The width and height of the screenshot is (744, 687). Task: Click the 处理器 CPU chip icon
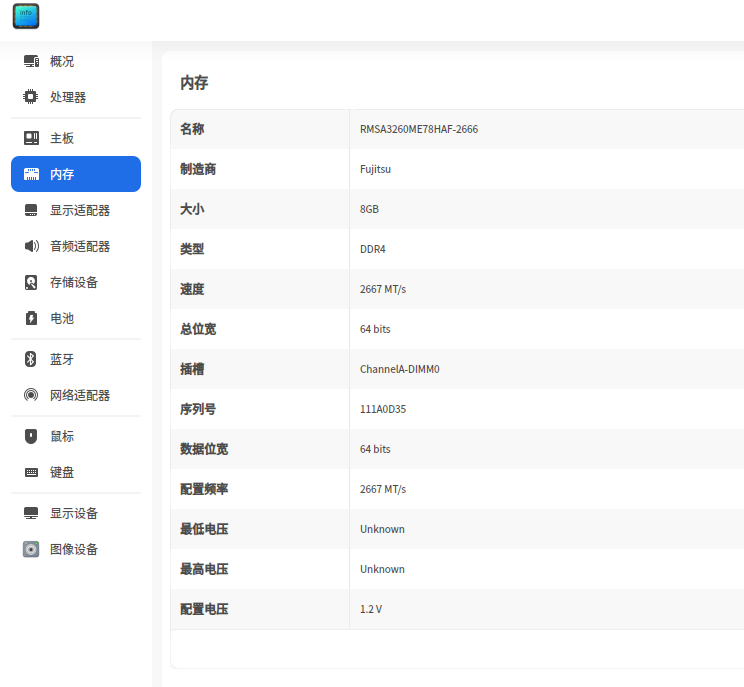point(31,97)
